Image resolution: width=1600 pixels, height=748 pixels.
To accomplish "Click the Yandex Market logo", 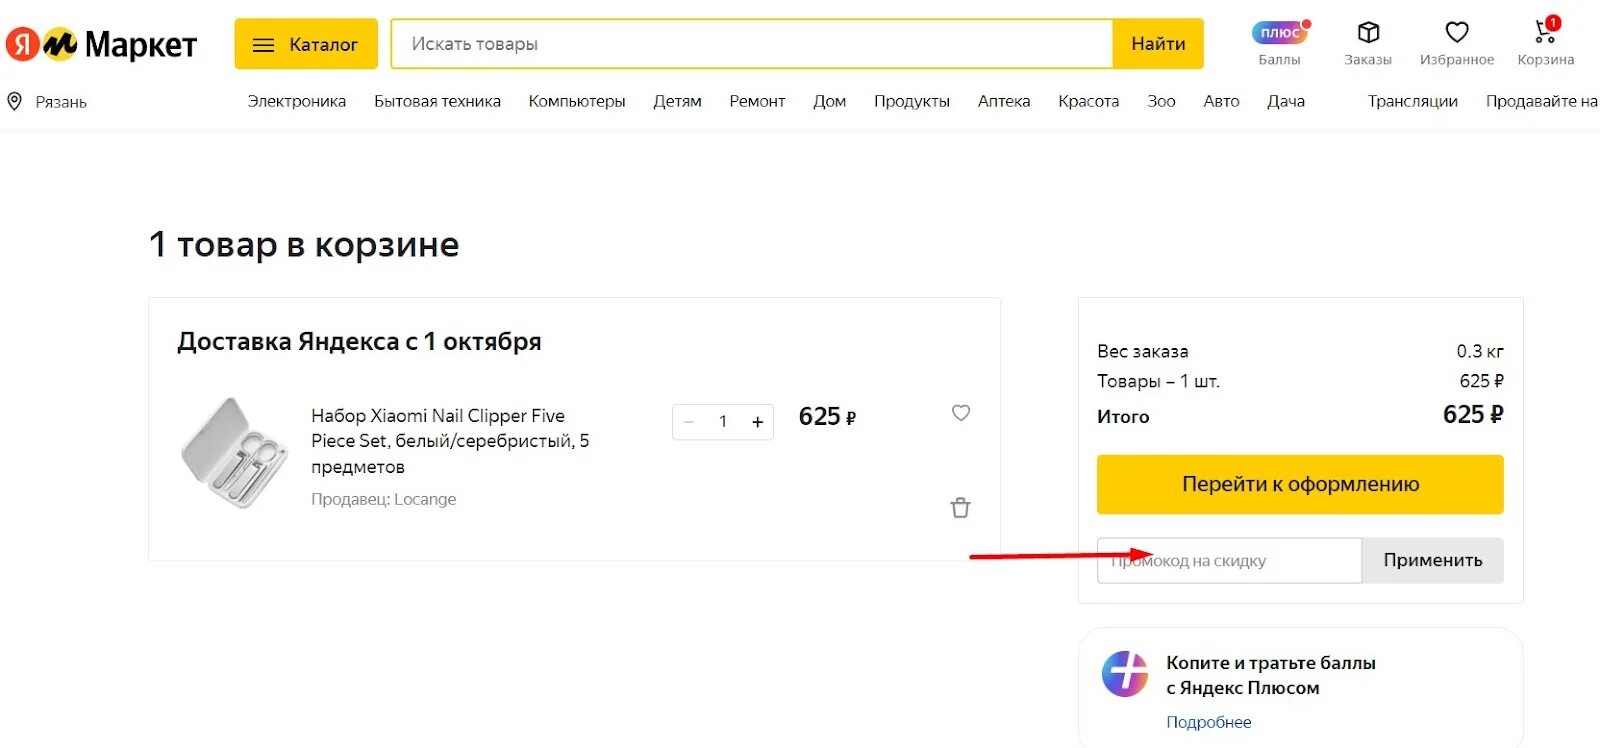I will (x=102, y=44).
